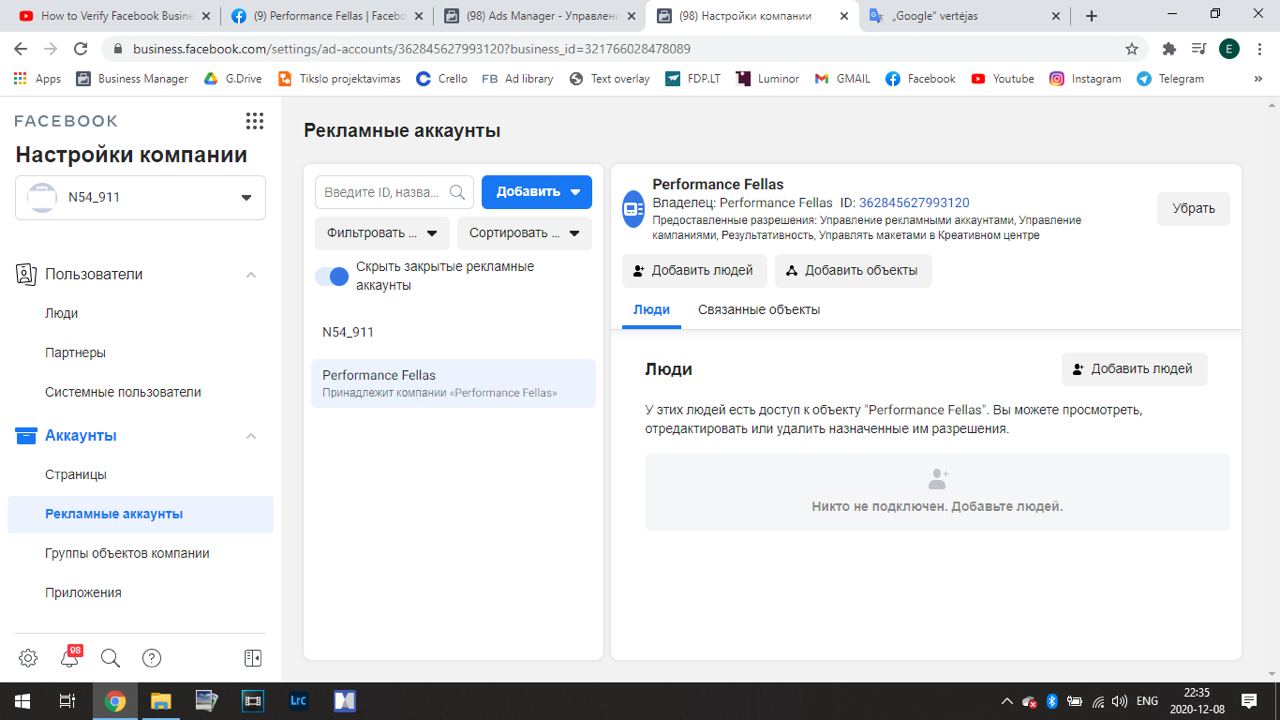Image resolution: width=1280 pixels, height=720 pixels.
Task: Open Chrome extensions puzzle icon
Action: [x=1169, y=49]
